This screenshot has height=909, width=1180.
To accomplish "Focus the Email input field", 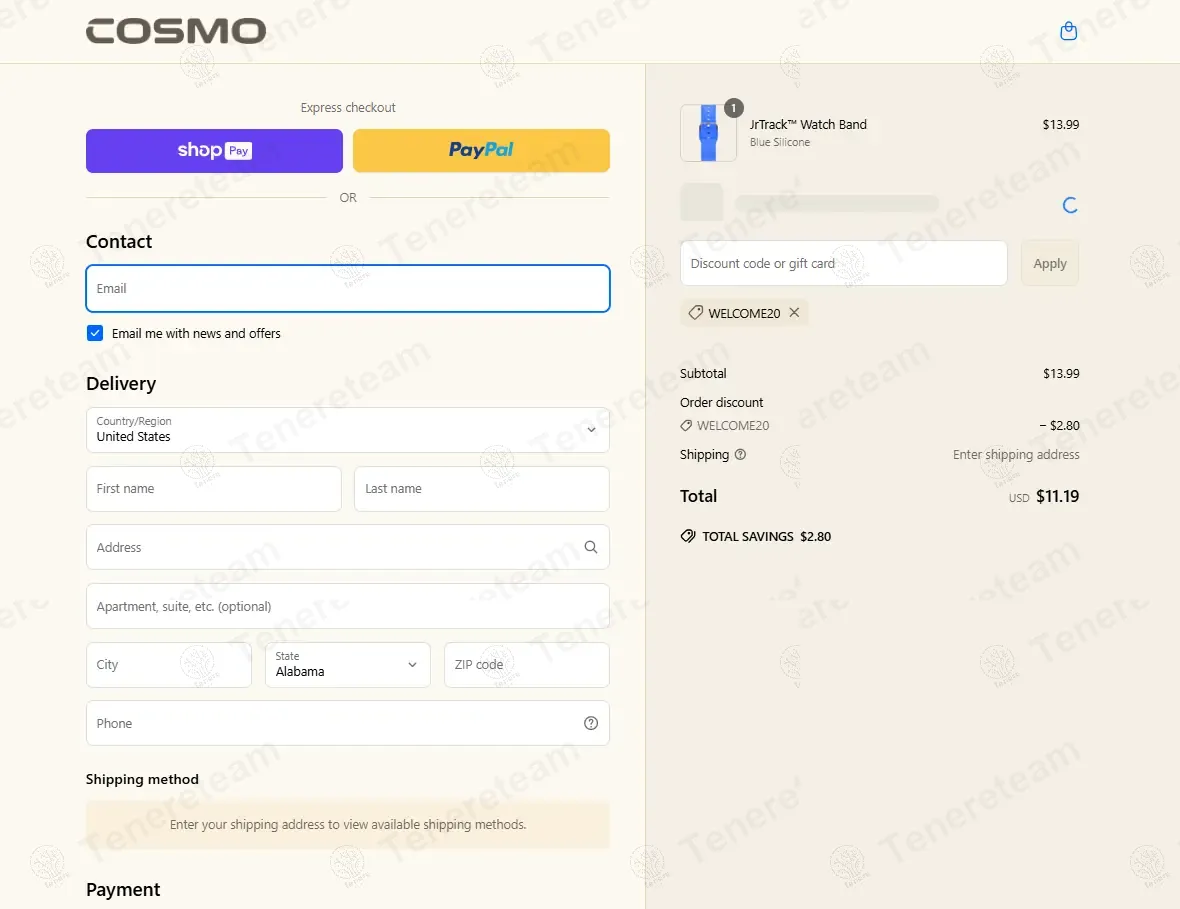I will click(347, 288).
